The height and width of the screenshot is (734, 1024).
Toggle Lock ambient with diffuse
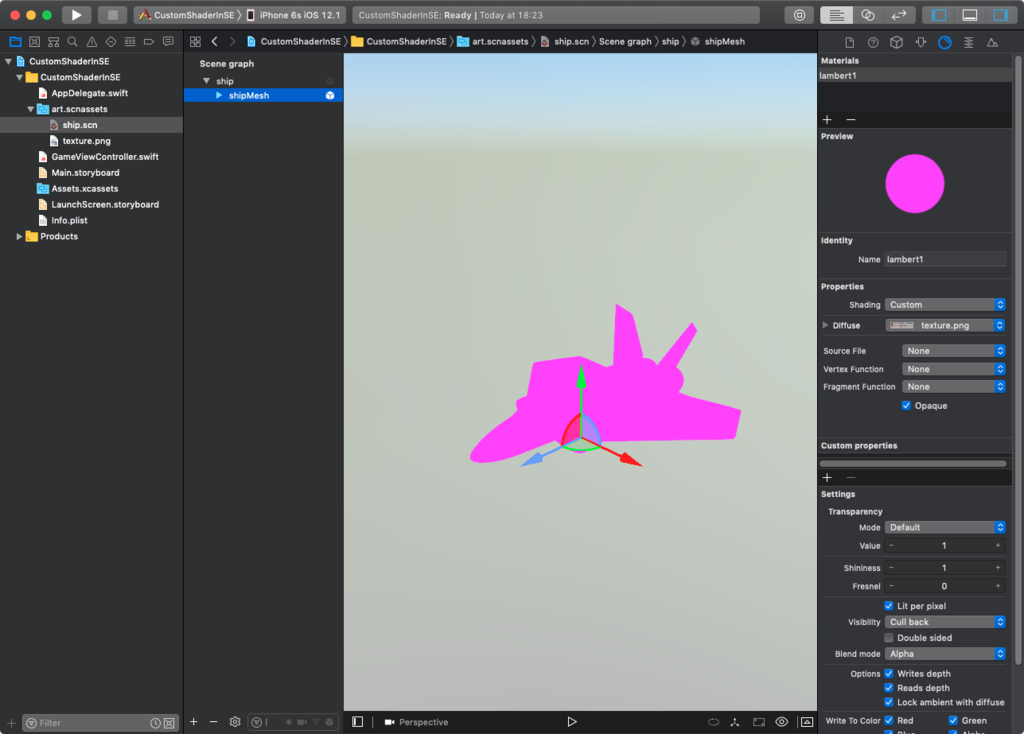(x=889, y=702)
